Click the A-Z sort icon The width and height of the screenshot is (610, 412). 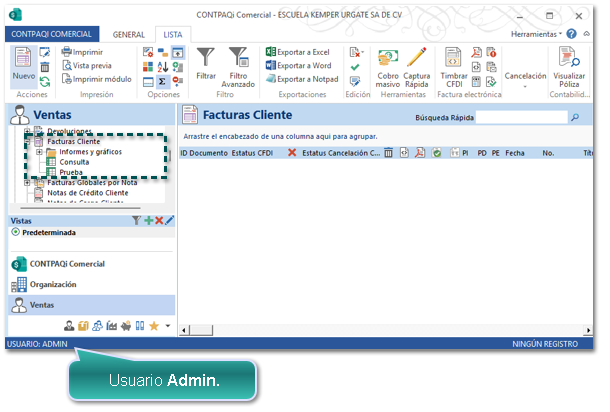pos(162,67)
